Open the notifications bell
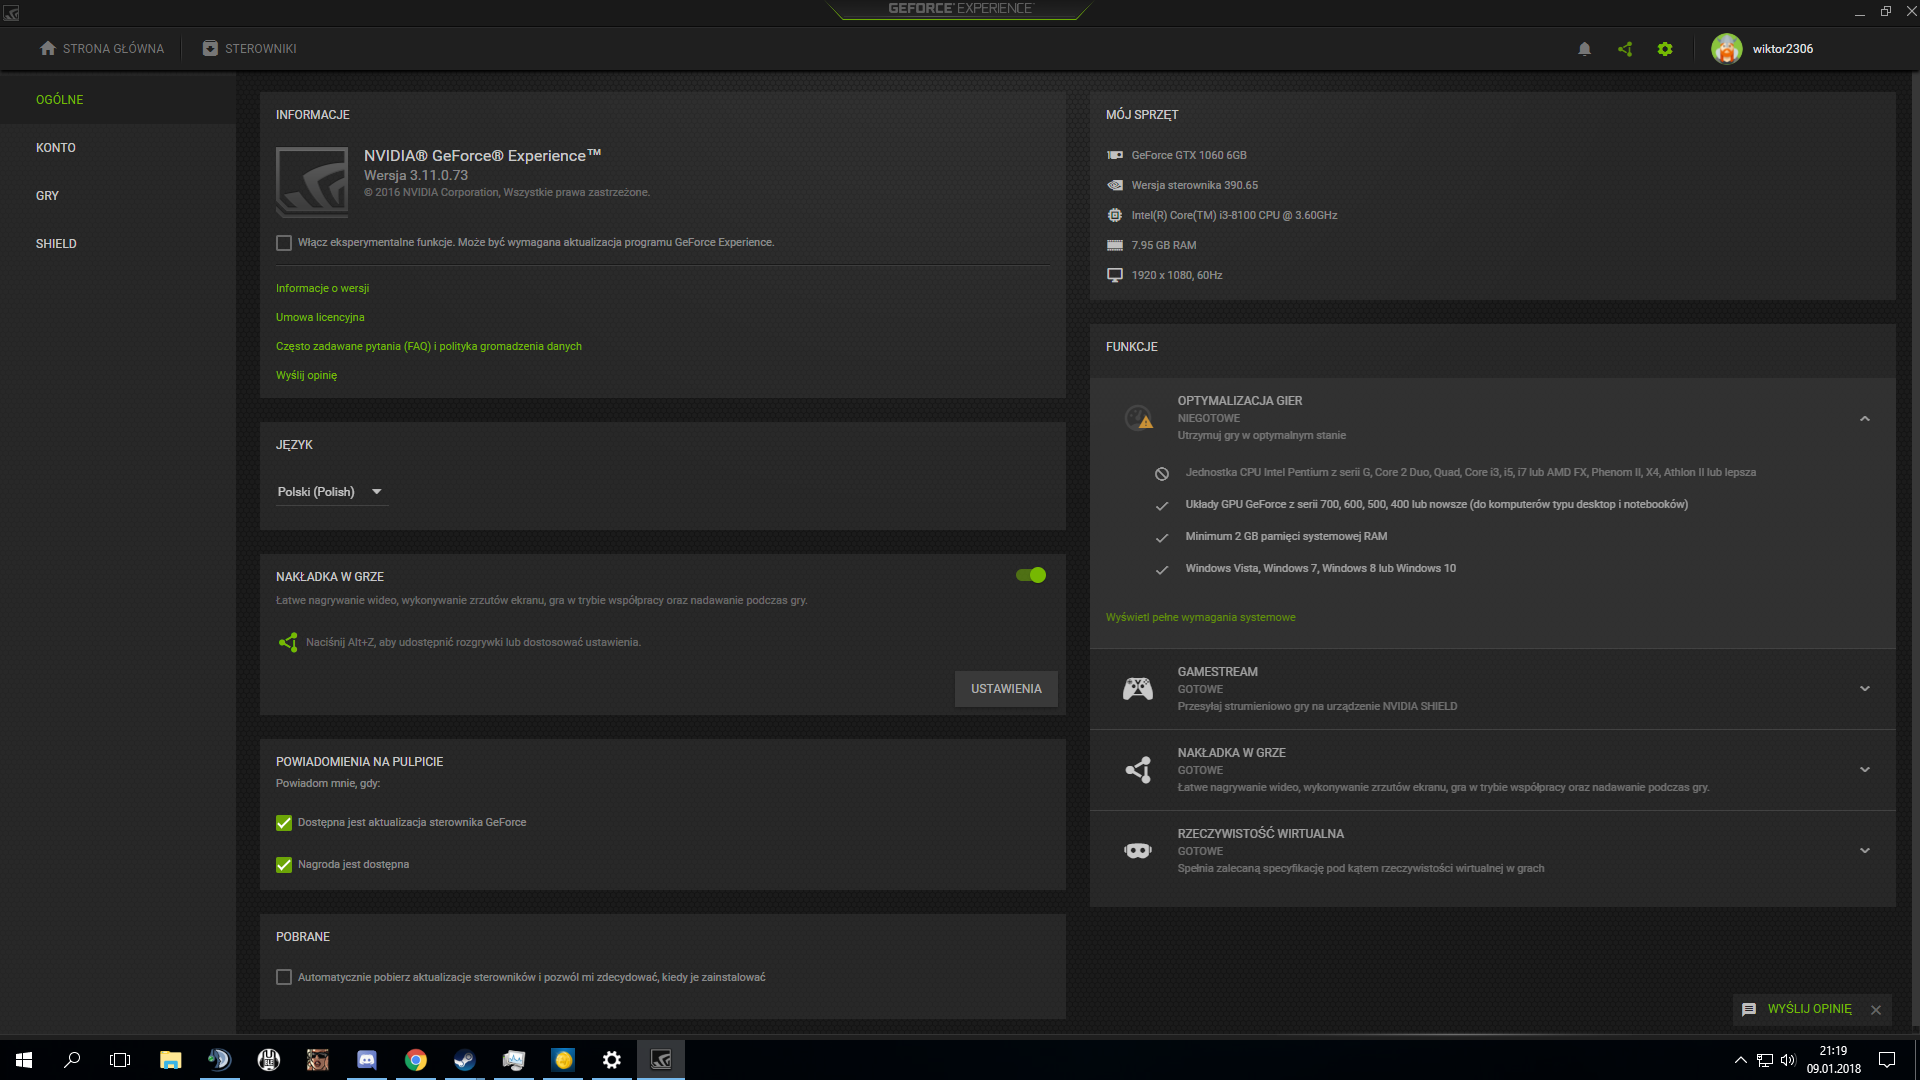The height and width of the screenshot is (1080, 1920). pyautogui.click(x=1584, y=49)
